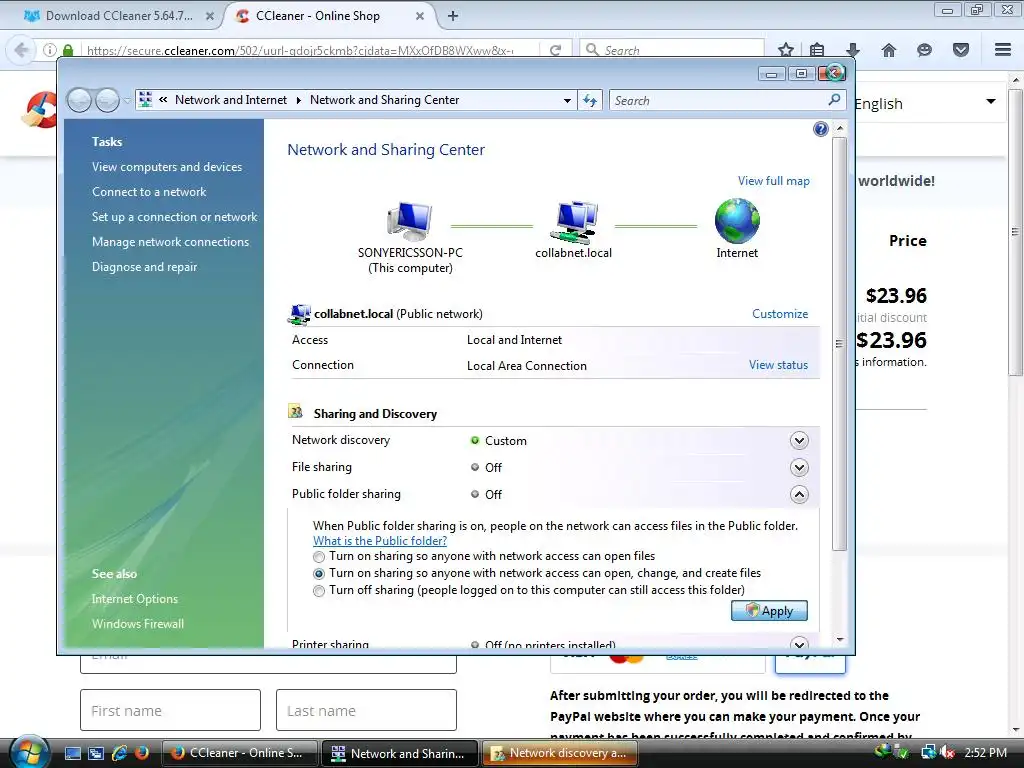Click Set up a connection or network
Screen dimensions: 1024x768
pyautogui.click(x=174, y=217)
